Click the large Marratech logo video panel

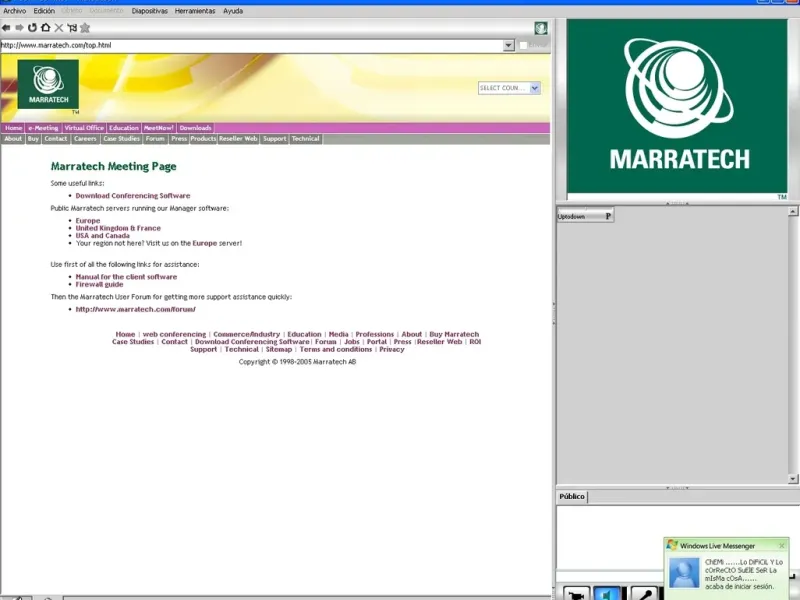click(677, 106)
